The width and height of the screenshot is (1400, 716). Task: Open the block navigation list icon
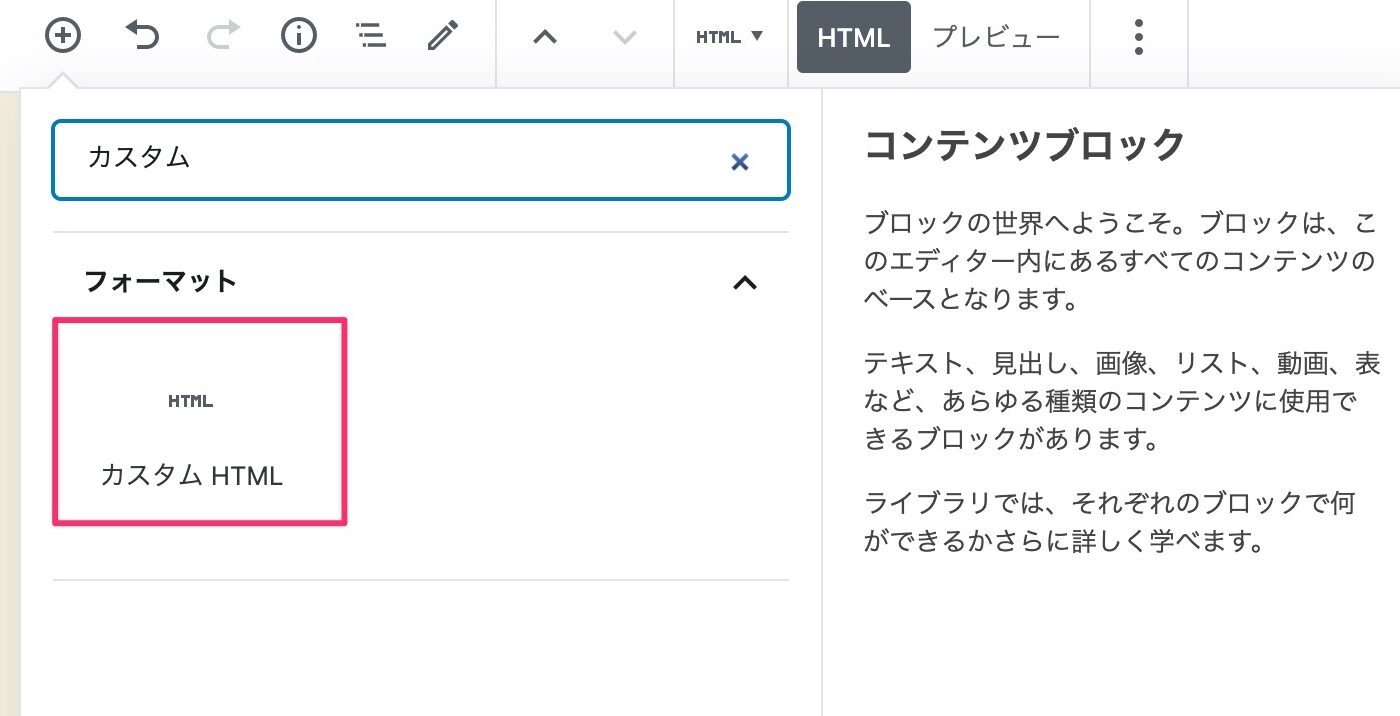[371, 37]
